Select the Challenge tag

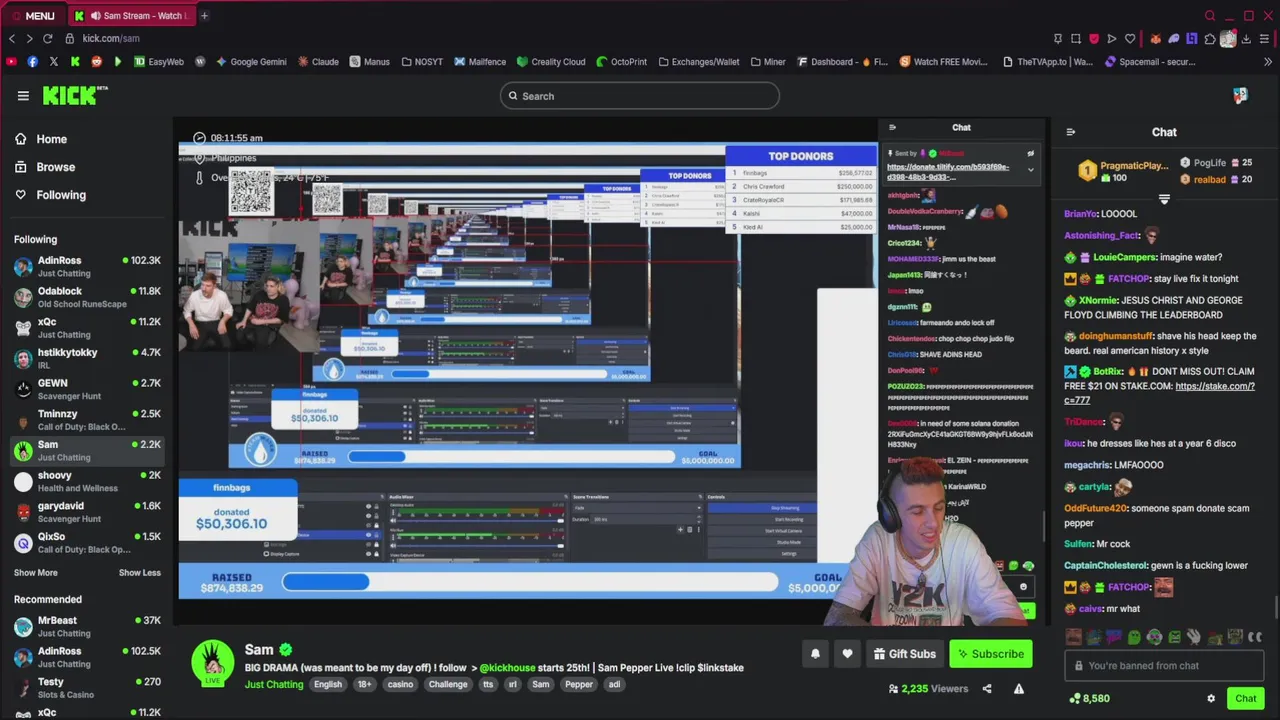[448, 685]
